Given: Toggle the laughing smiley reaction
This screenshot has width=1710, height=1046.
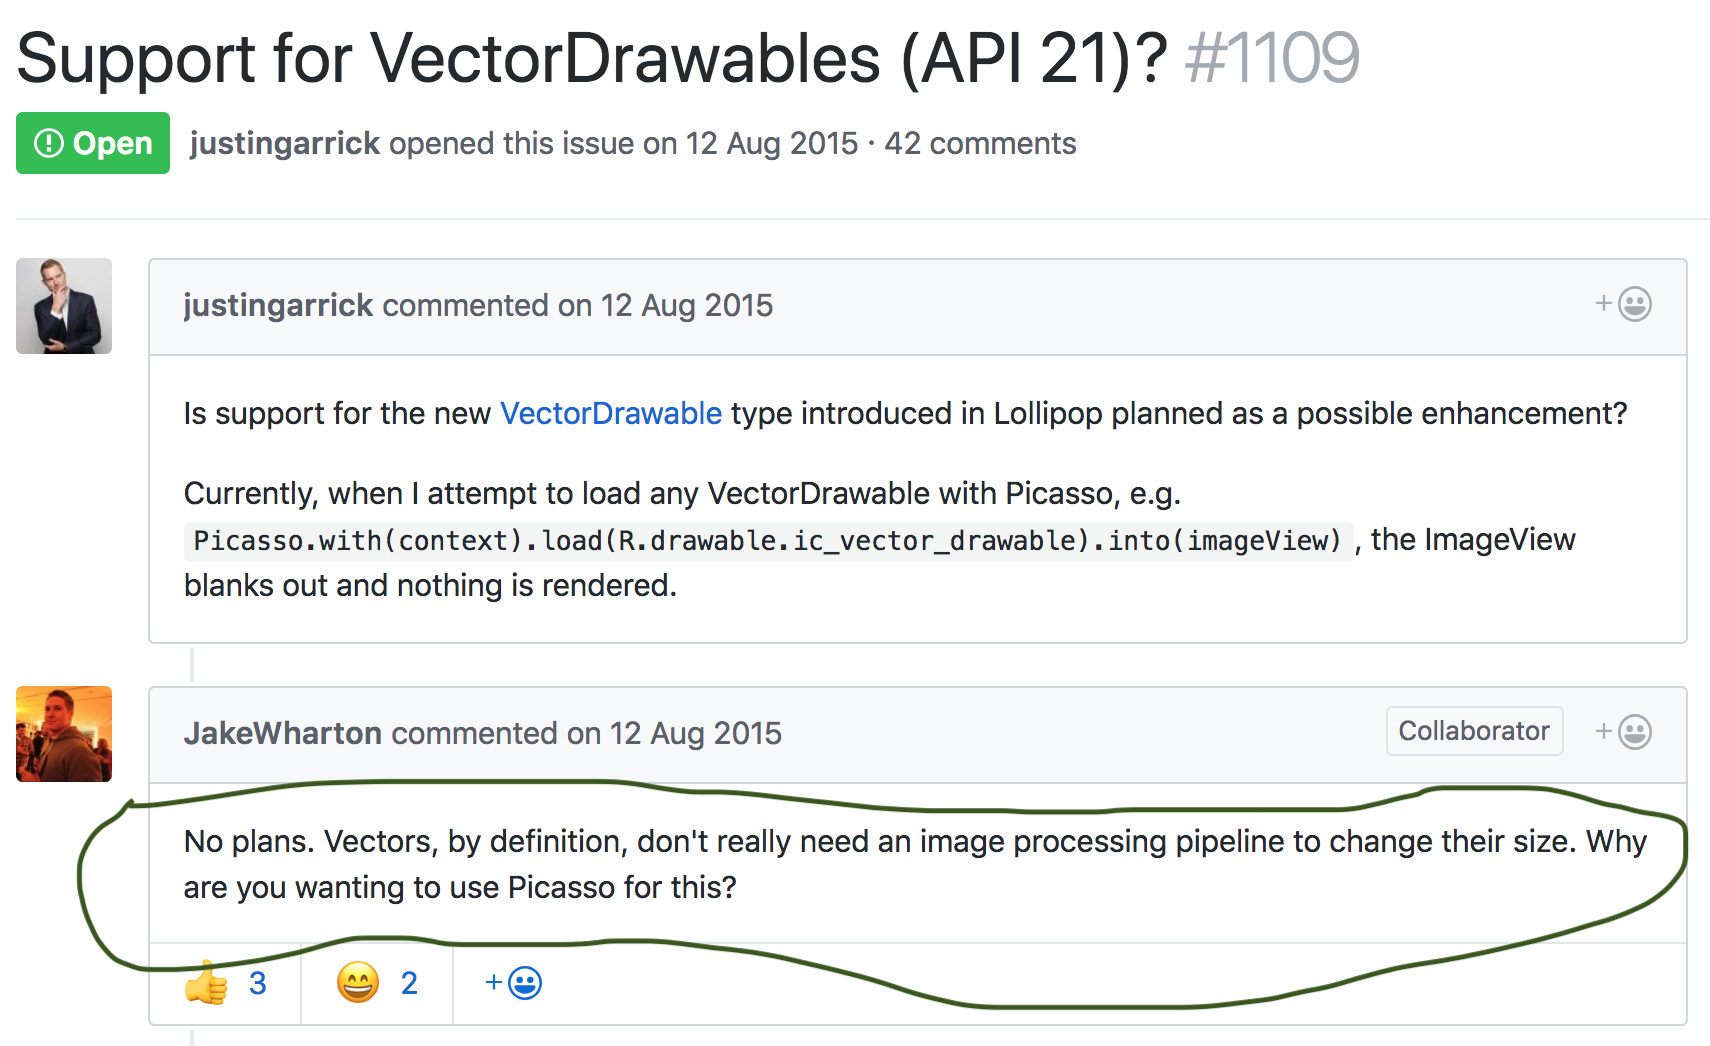Looking at the screenshot, I should [x=377, y=983].
